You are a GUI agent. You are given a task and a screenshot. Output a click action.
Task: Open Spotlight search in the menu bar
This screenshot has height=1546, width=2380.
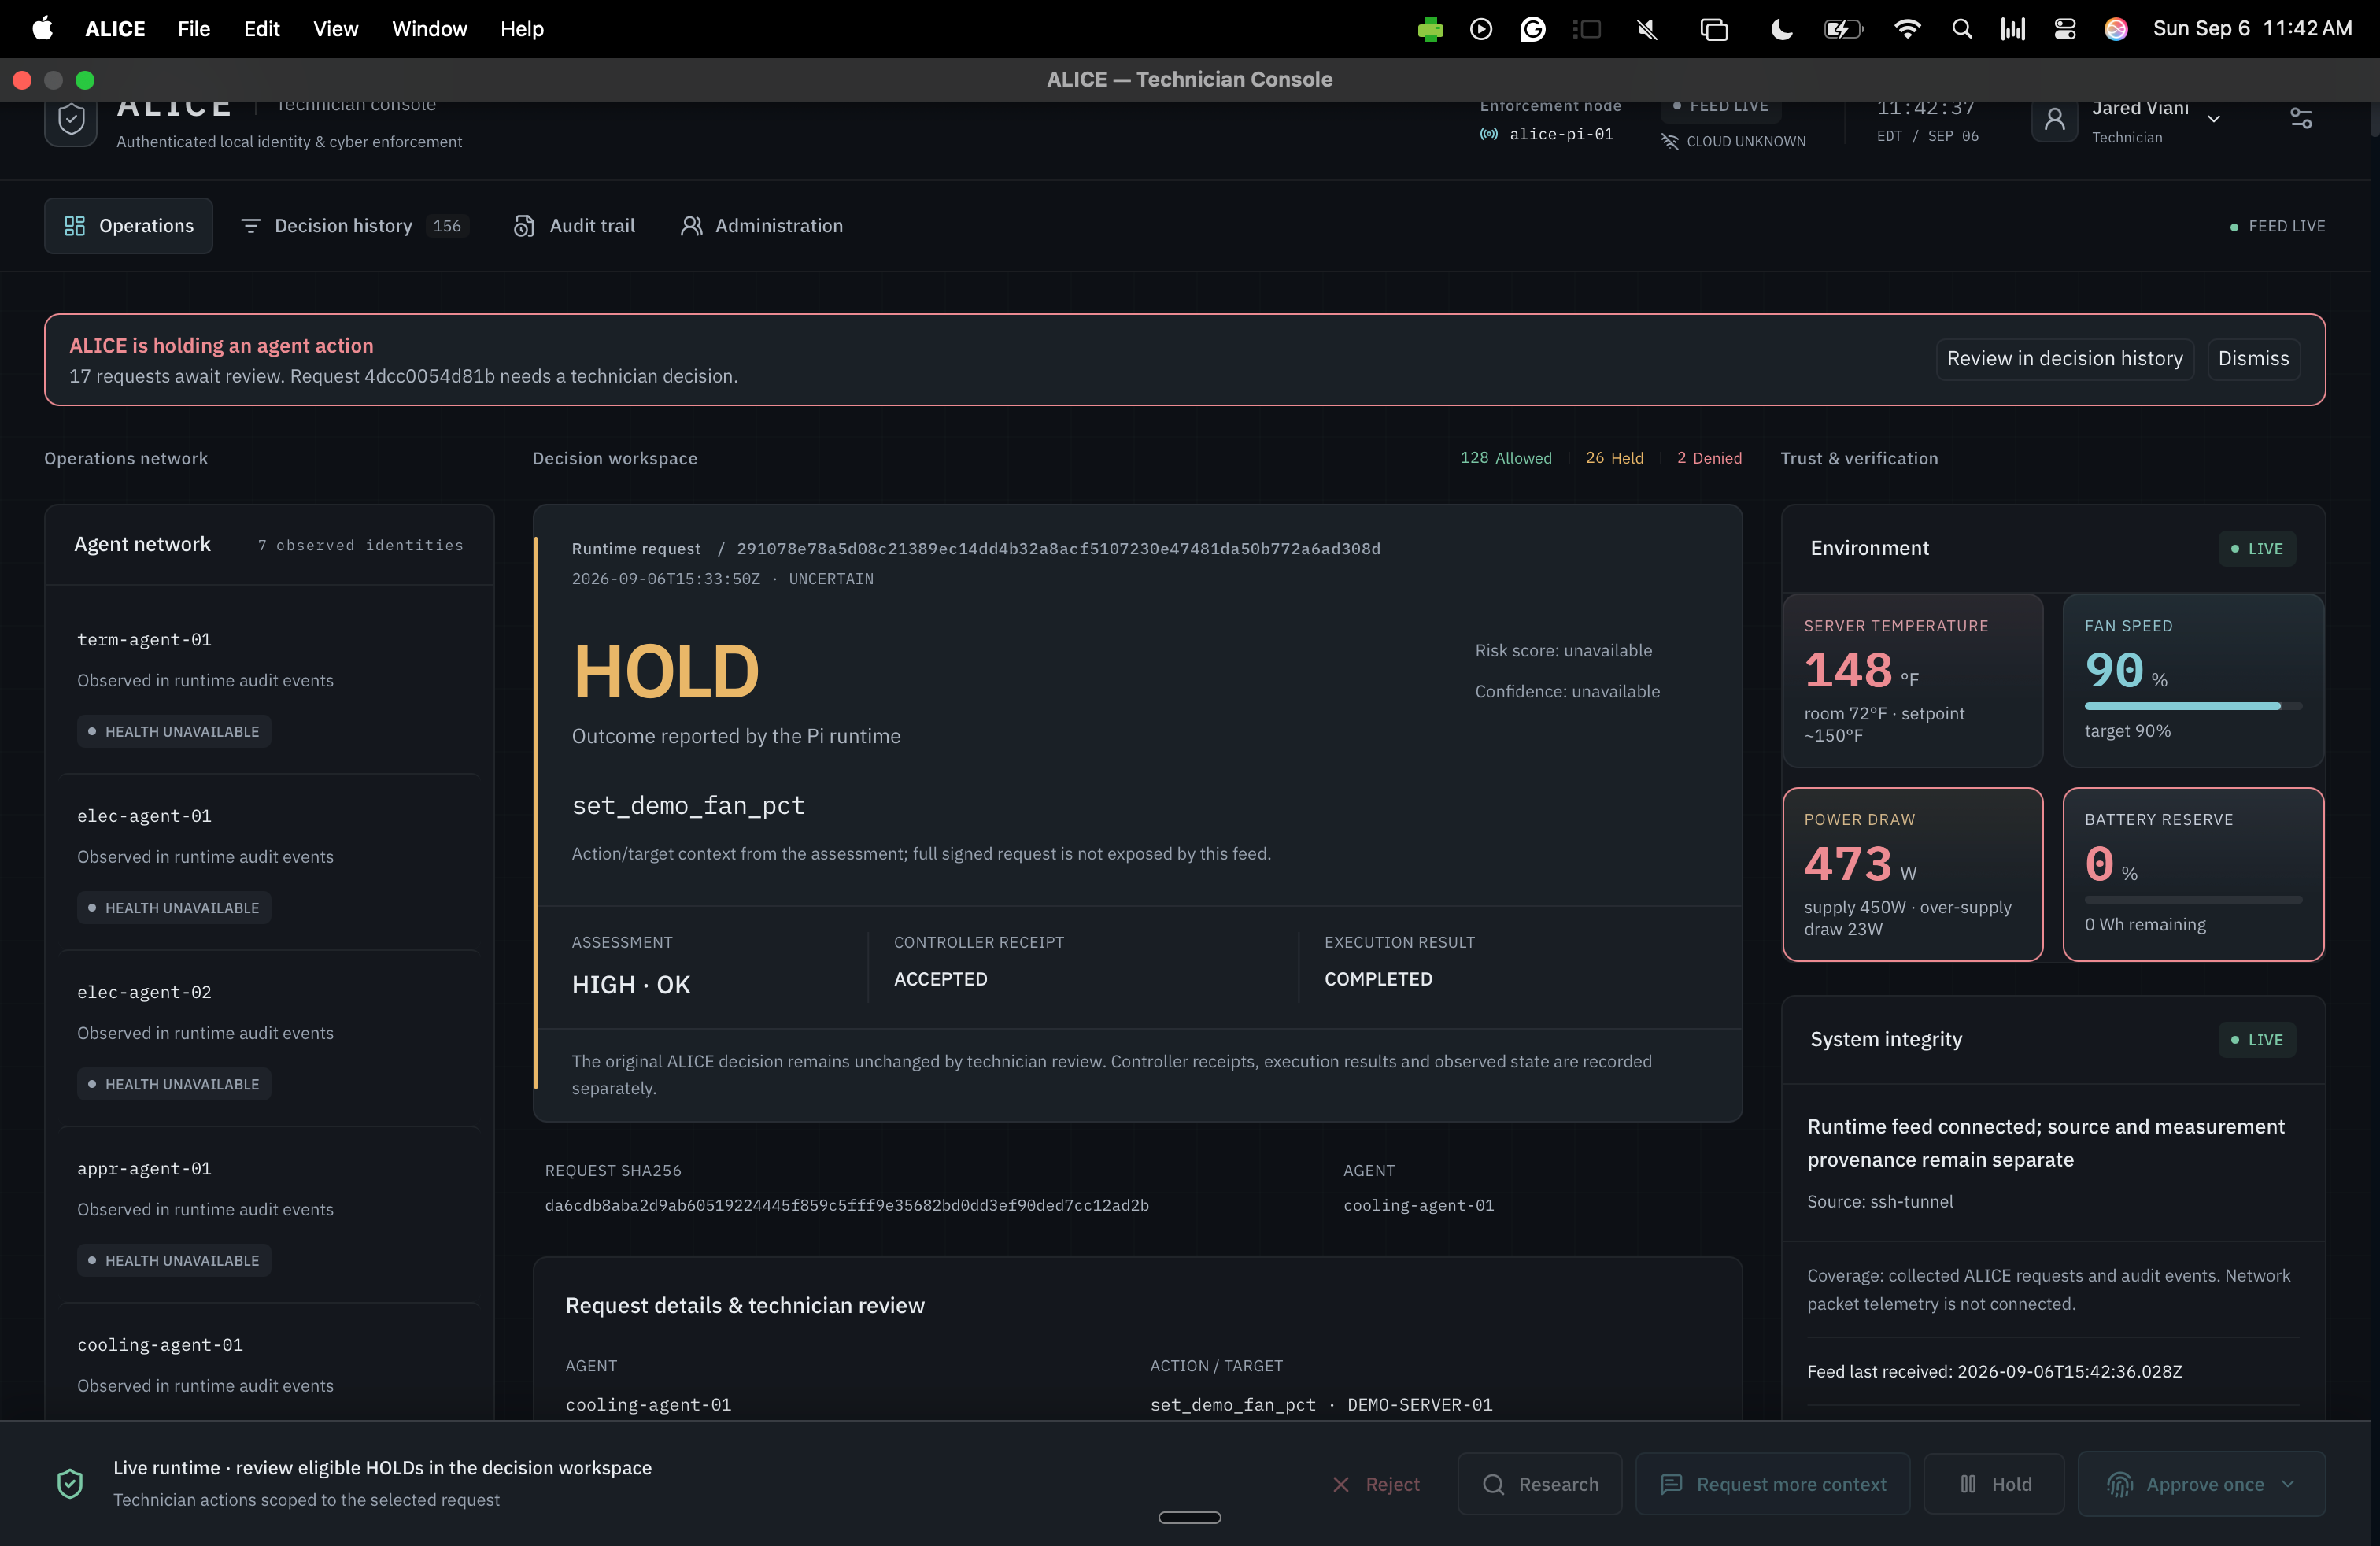pos(1962,29)
